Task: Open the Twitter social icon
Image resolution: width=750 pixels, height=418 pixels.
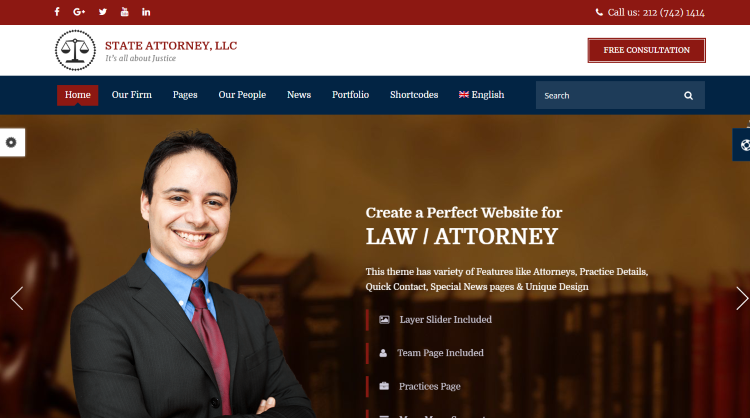Action: point(103,12)
